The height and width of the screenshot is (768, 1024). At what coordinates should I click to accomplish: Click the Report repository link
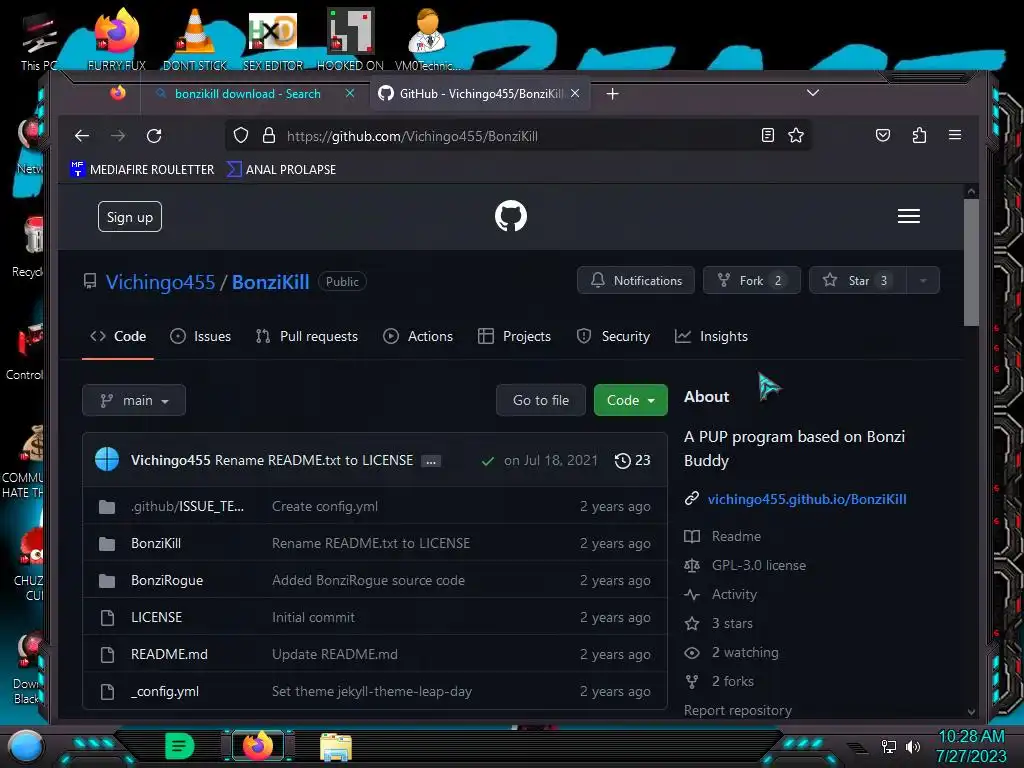point(737,710)
